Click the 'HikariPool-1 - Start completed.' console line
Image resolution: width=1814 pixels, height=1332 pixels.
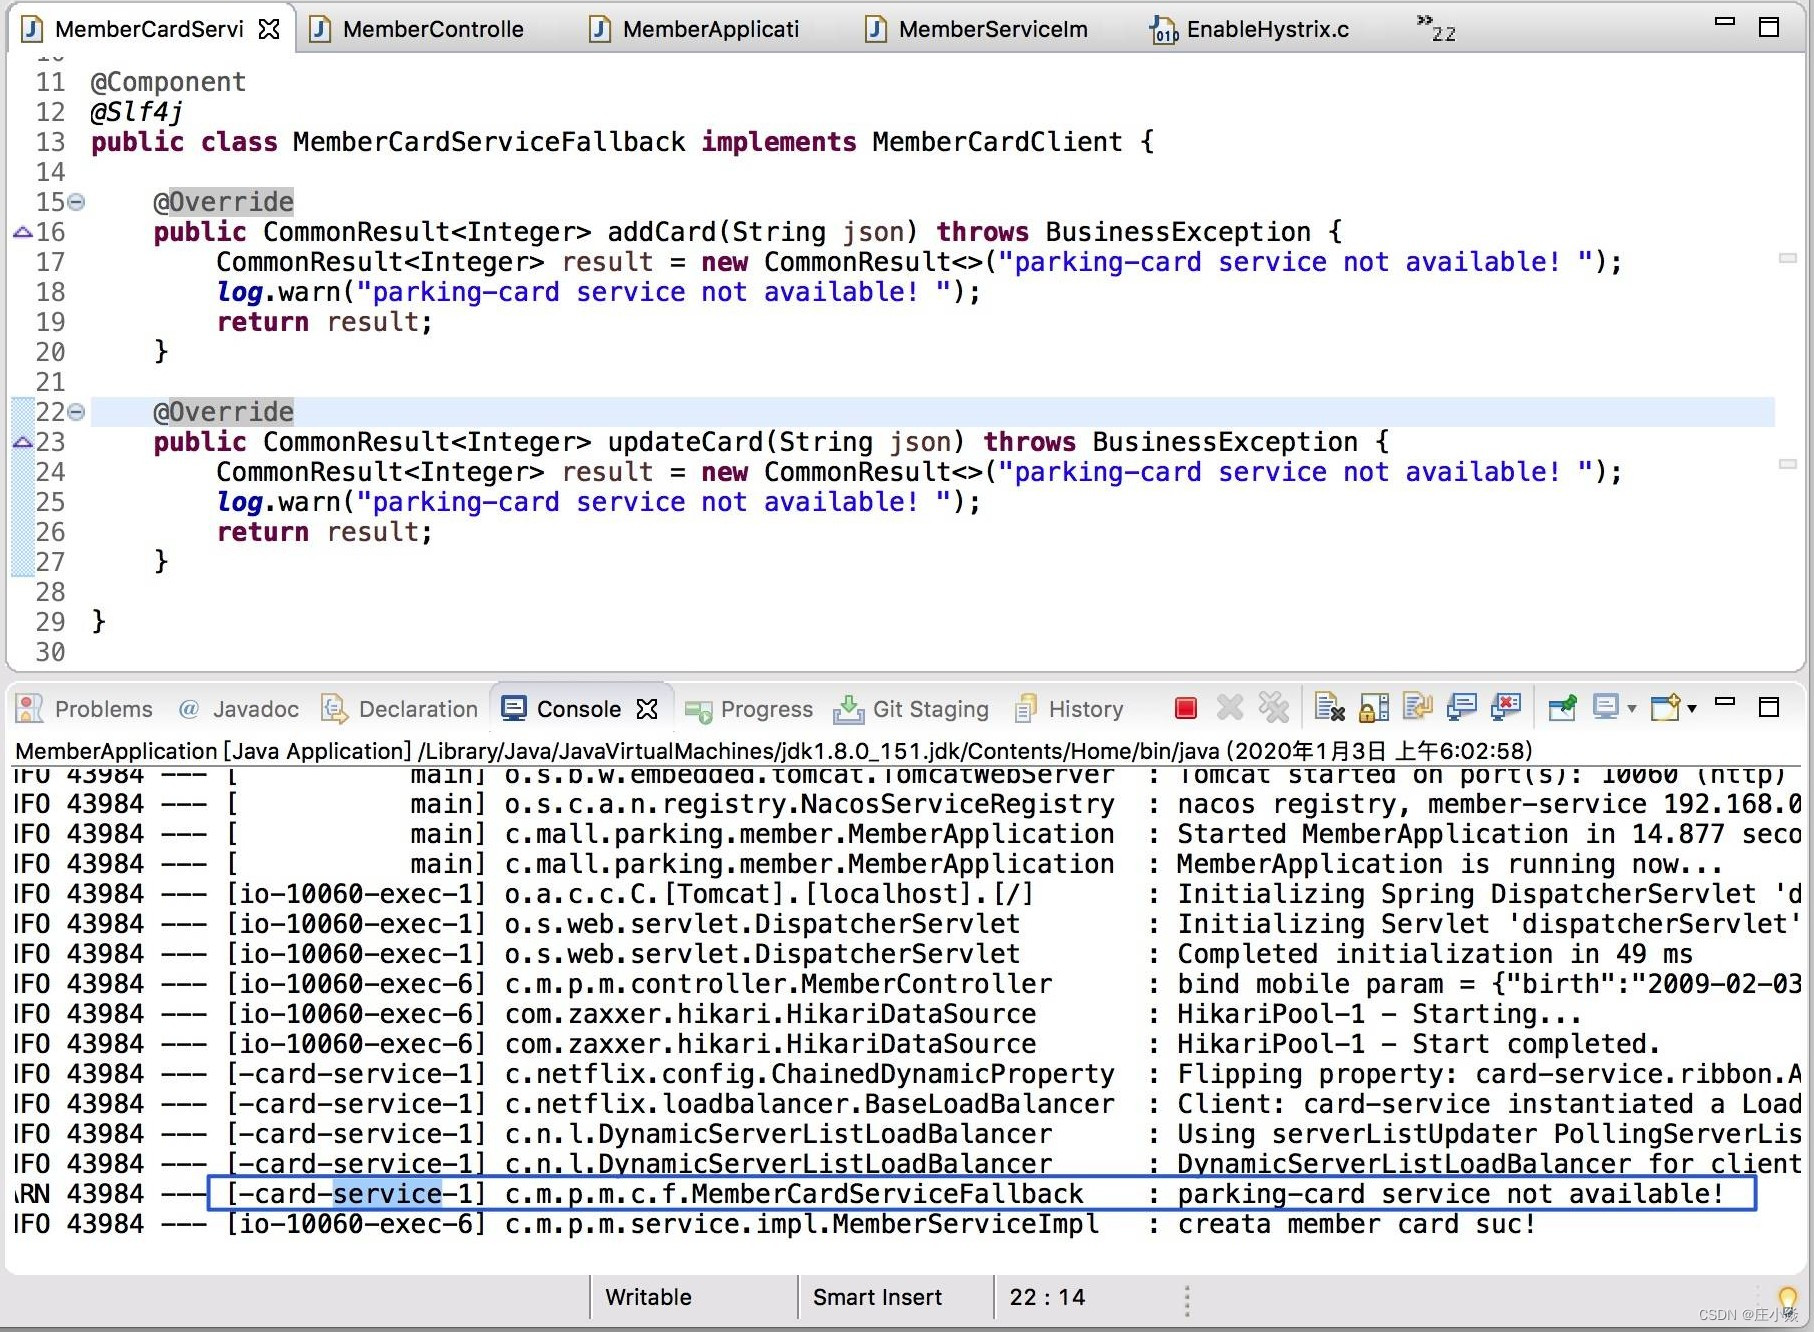click(1418, 1044)
